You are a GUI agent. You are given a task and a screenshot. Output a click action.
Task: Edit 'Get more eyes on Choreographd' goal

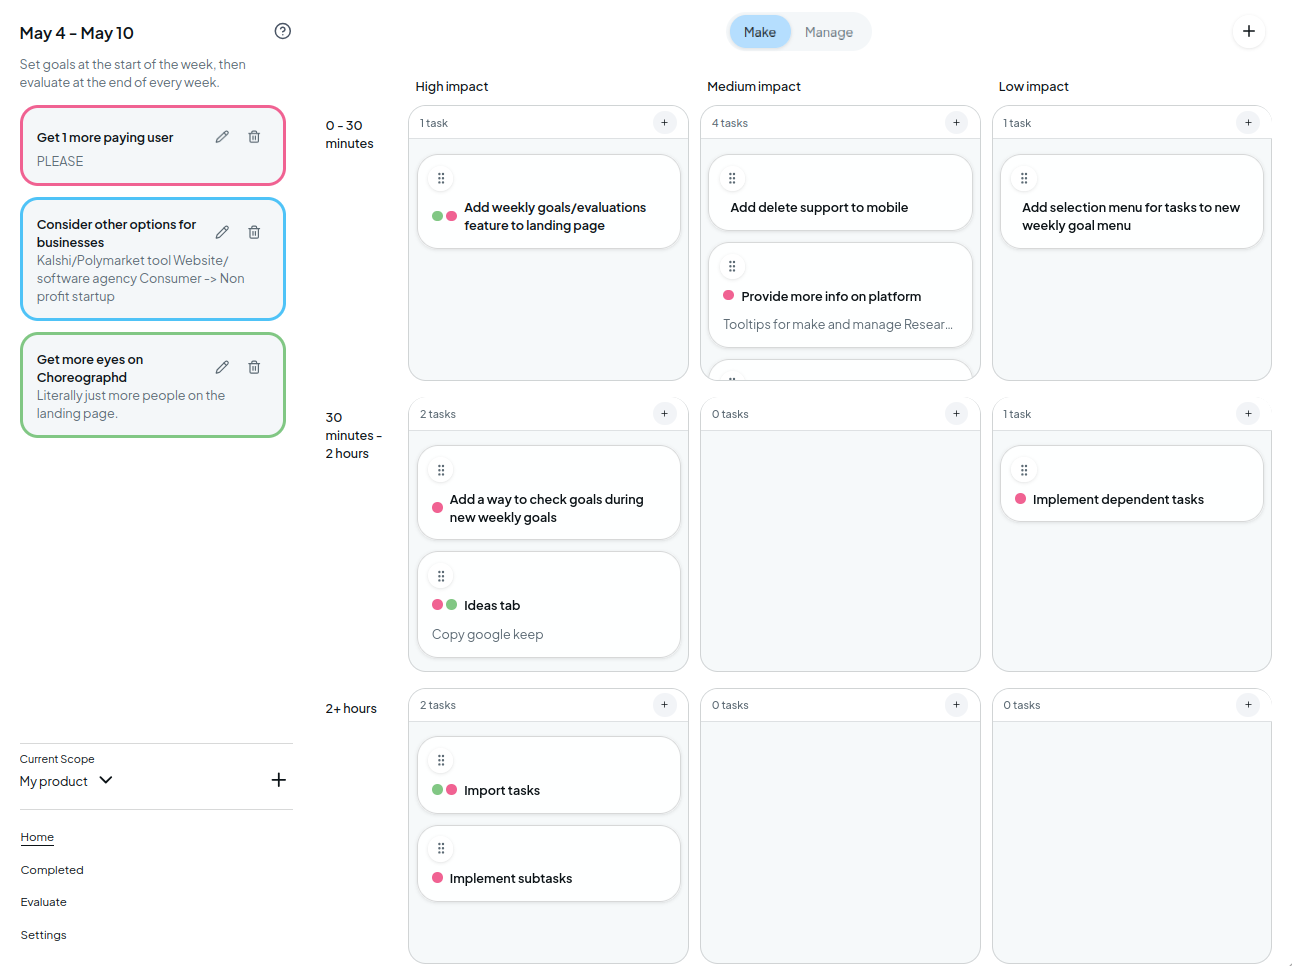coord(222,367)
